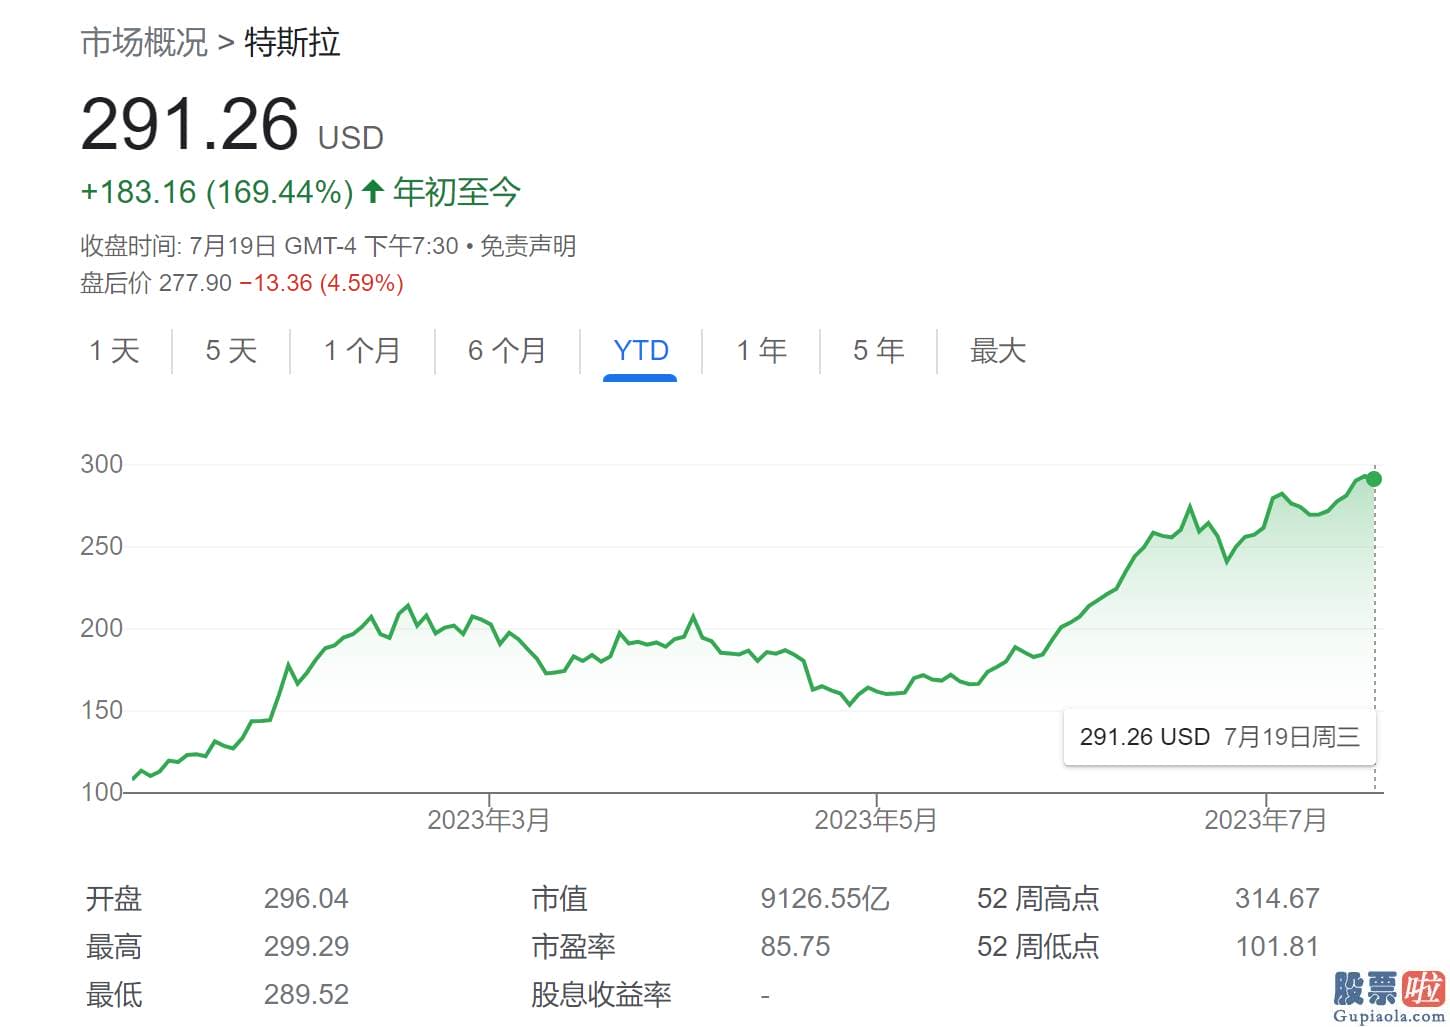Switch to the 1 个月 range tab
This screenshot has width=1450, height=1027.
click(x=362, y=351)
